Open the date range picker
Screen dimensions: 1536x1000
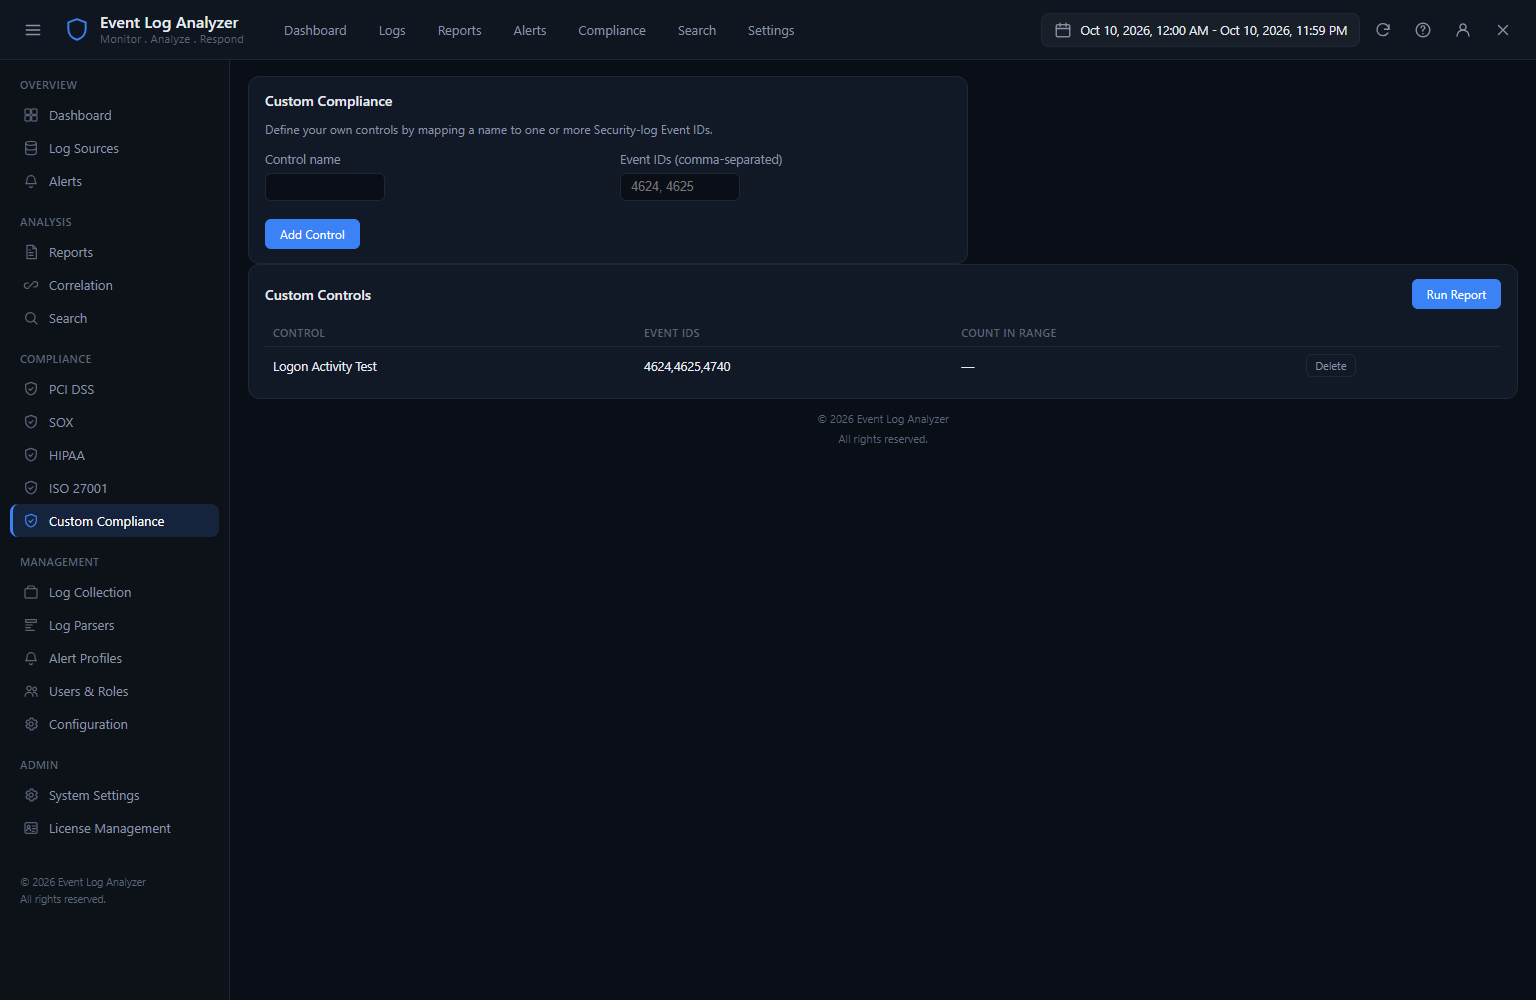(x=1200, y=30)
